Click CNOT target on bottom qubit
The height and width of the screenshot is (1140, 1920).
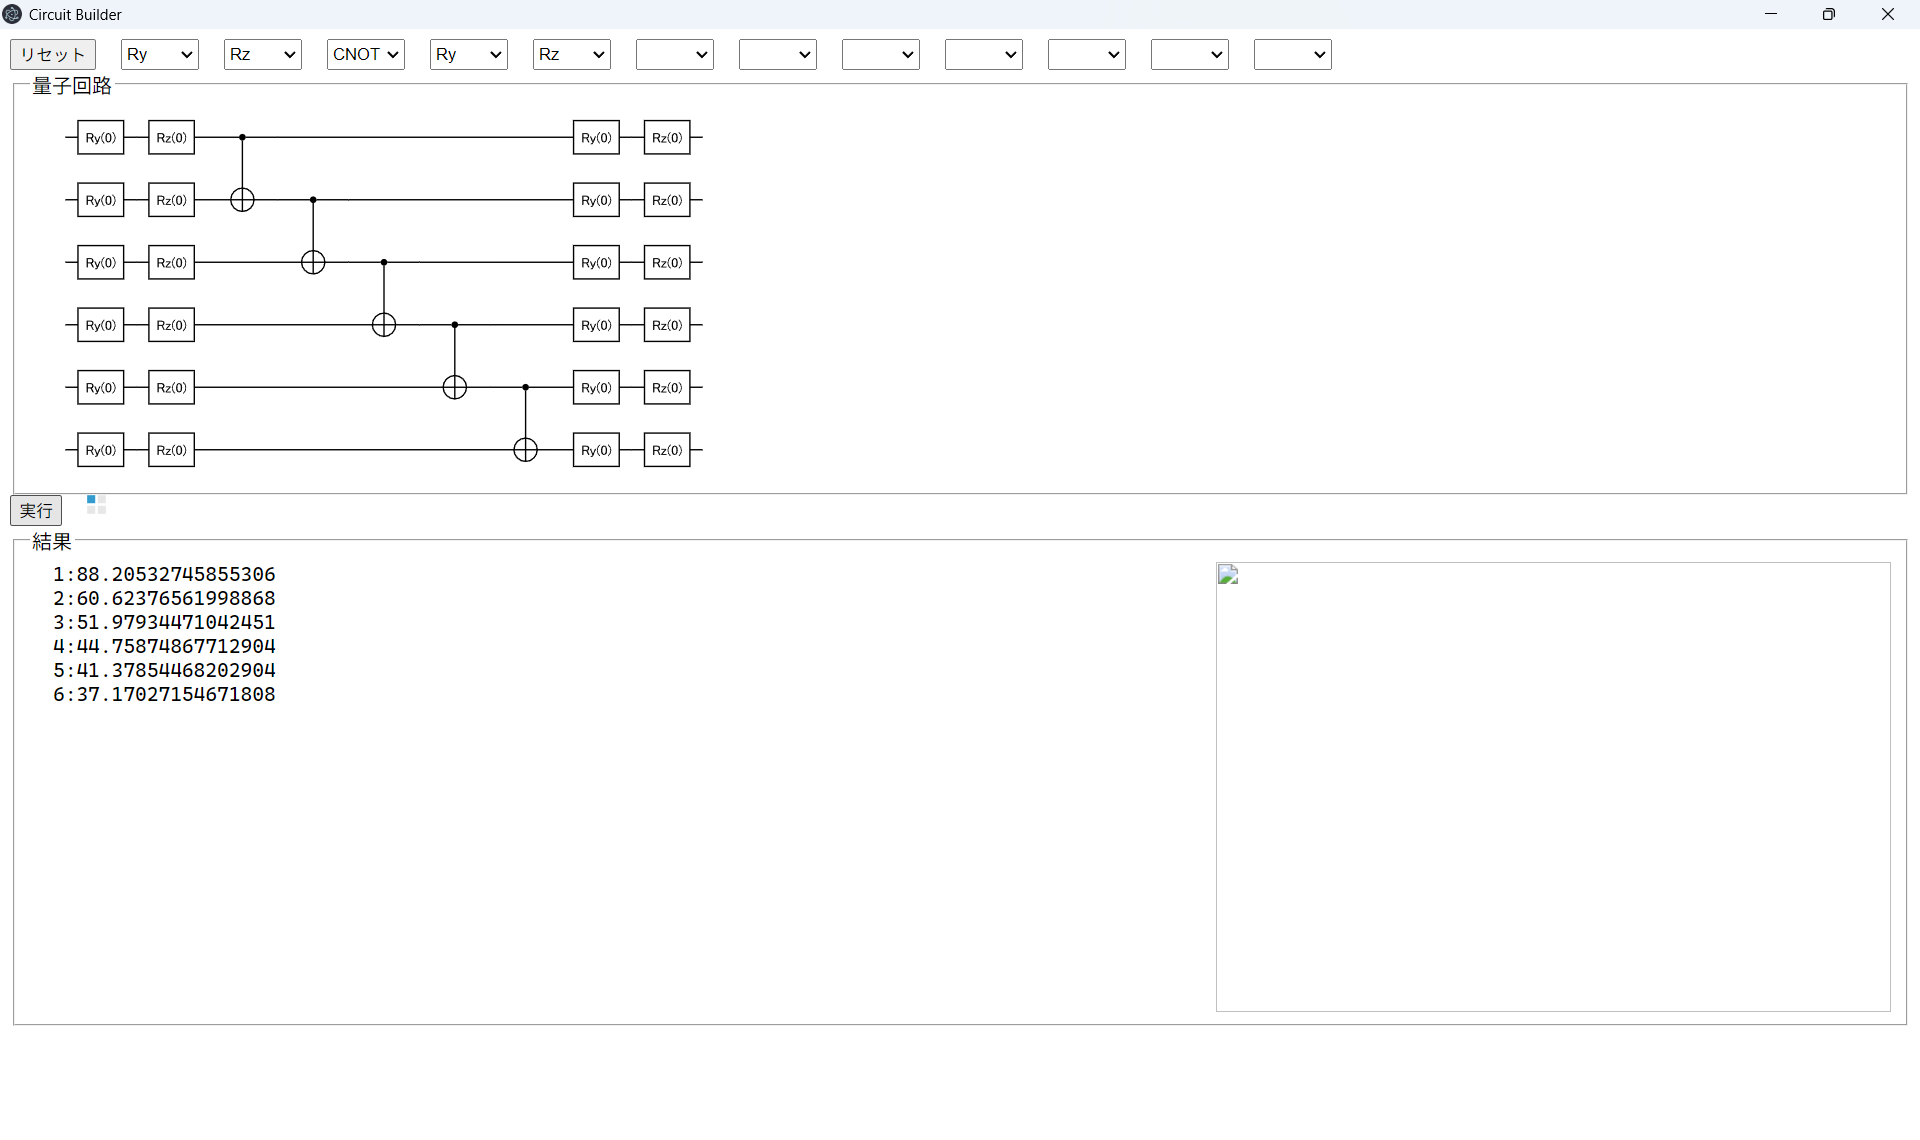point(526,450)
